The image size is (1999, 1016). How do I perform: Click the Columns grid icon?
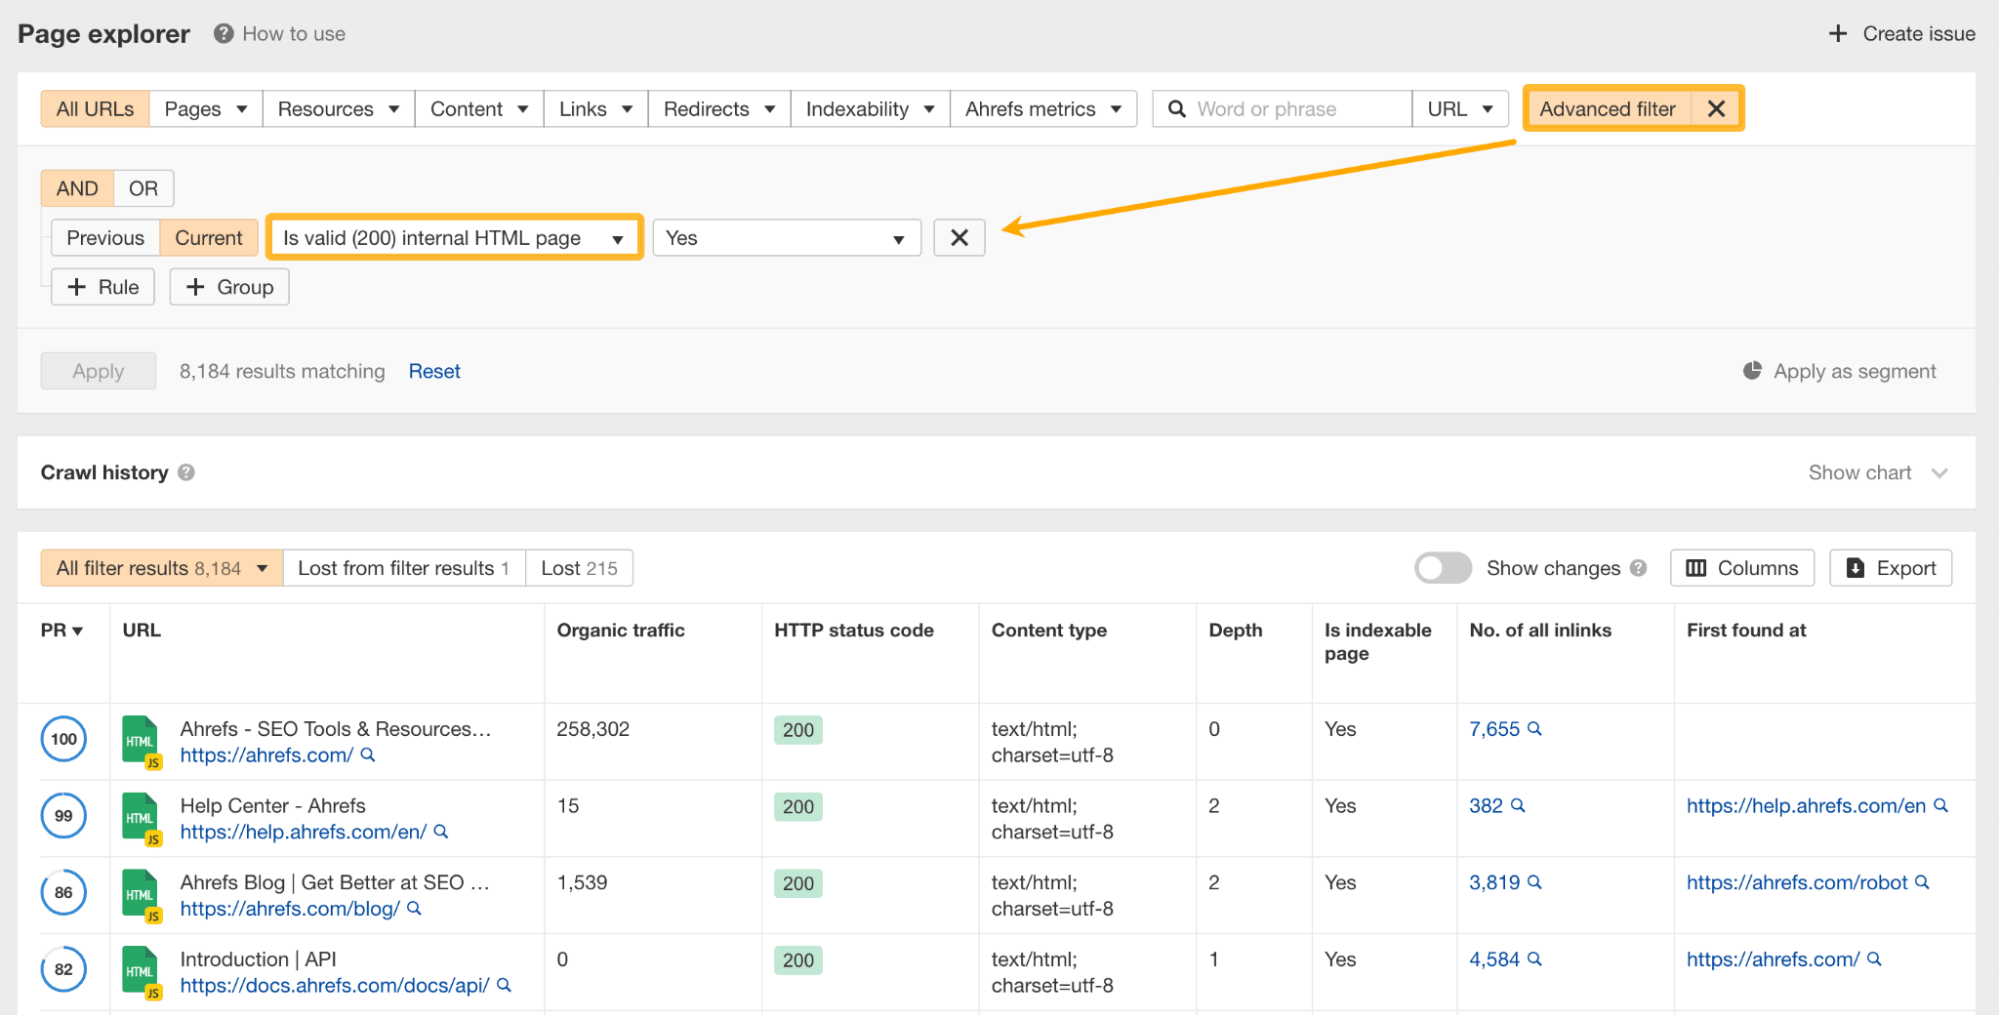click(x=1697, y=567)
